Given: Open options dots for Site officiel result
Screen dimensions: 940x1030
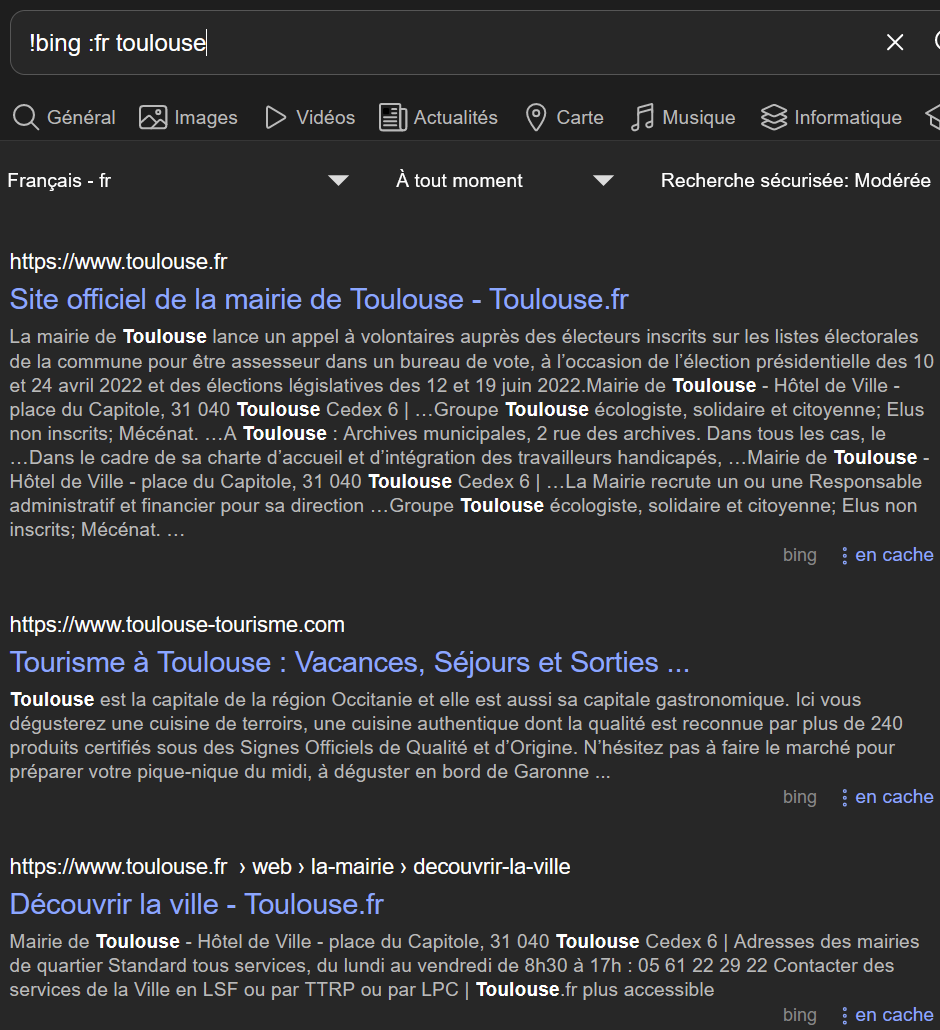Looking at the screenshot, I should [845, 556].
